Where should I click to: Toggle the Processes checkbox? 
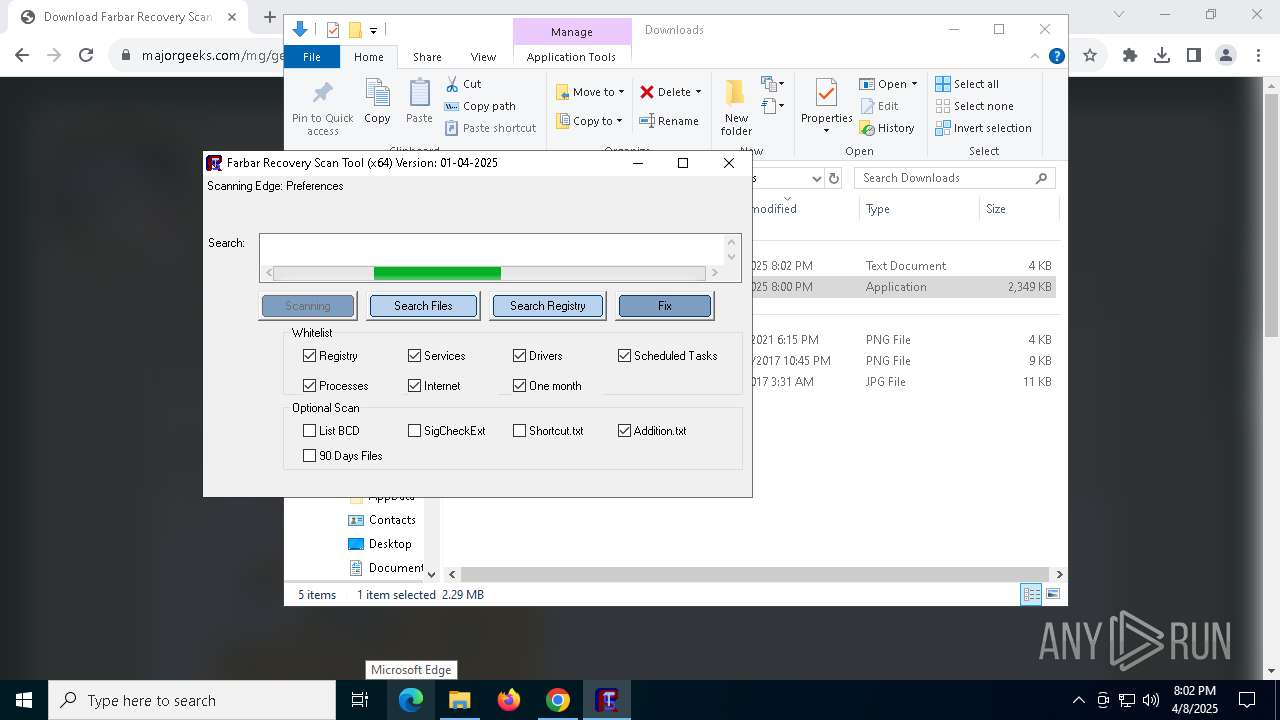coord(309,385)
